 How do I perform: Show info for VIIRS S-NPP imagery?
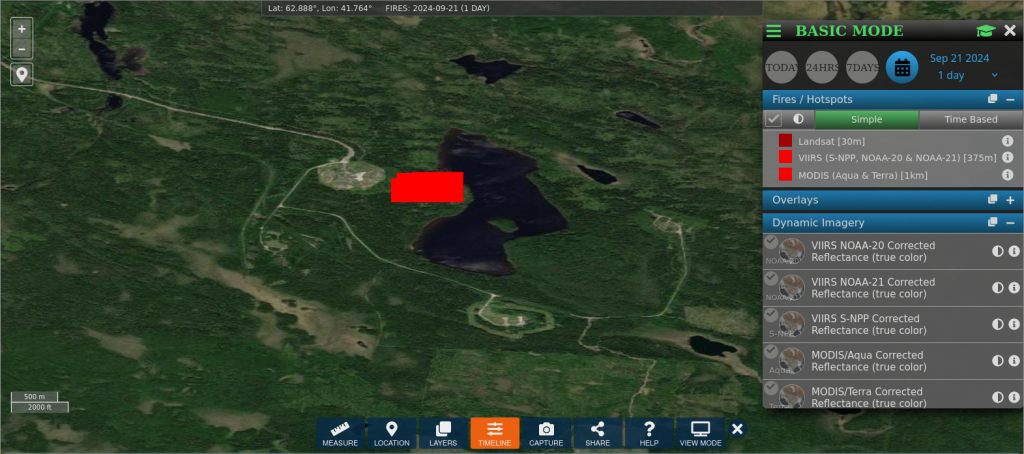point(1014,324)
